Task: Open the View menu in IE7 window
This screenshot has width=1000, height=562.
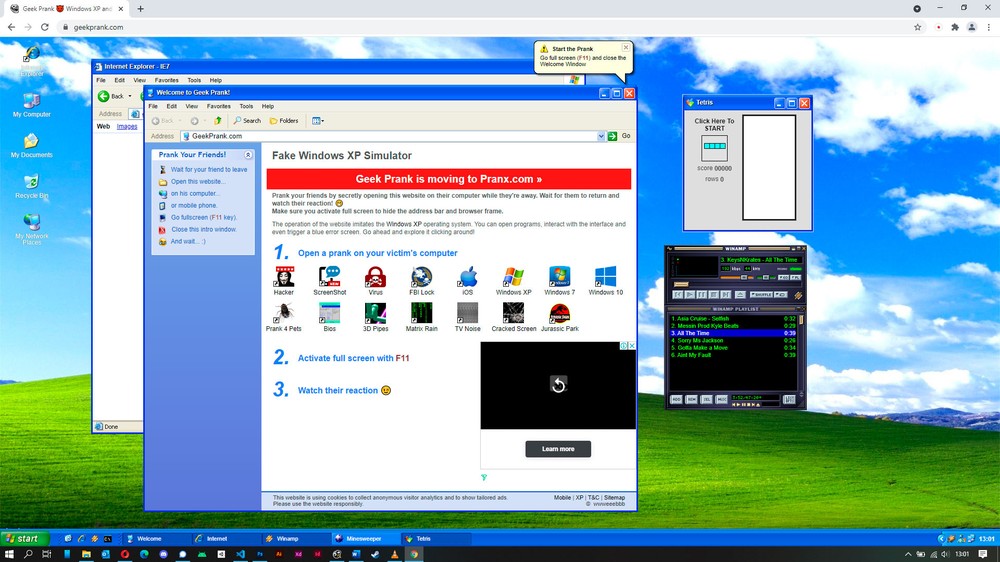Action: (139, 80)
